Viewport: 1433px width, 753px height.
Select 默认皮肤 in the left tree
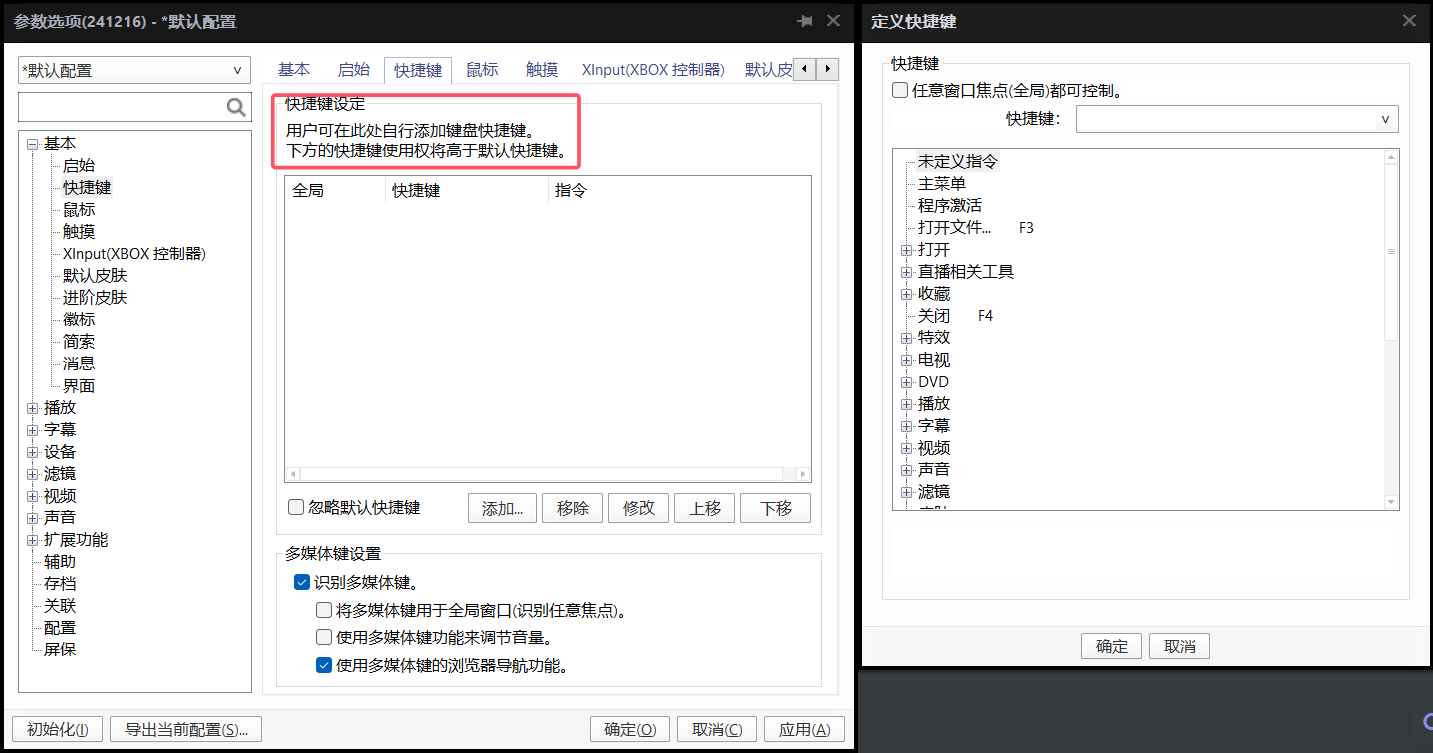point(95,276)
